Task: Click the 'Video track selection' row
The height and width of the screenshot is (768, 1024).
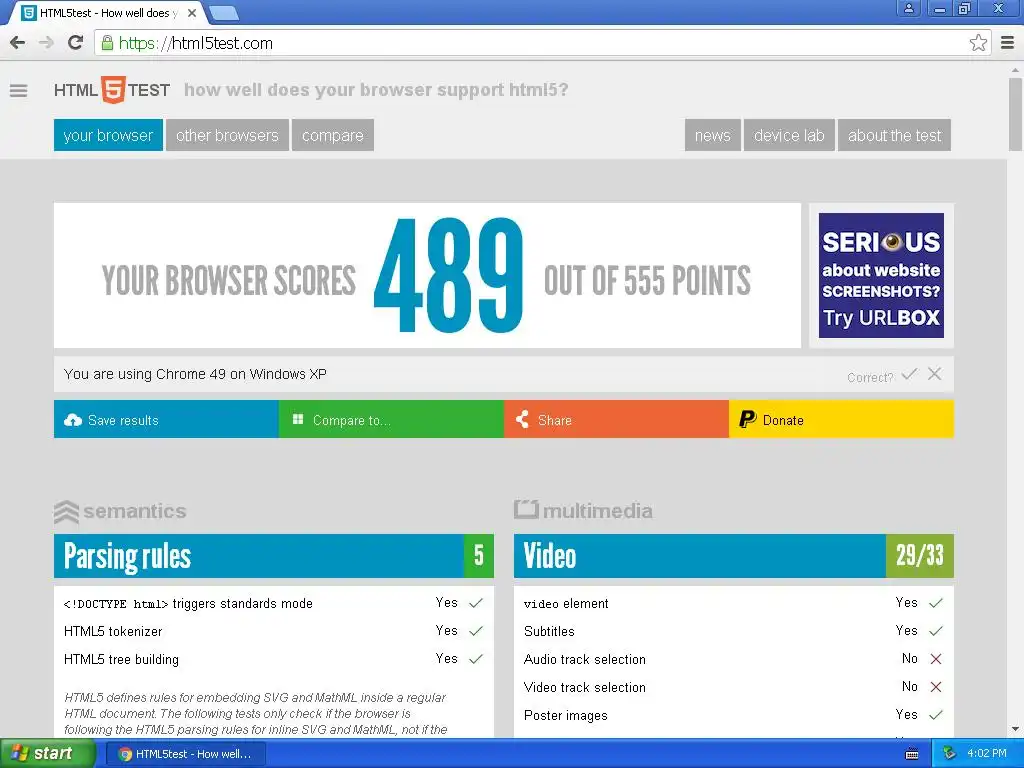Action: tap(734, 688)
